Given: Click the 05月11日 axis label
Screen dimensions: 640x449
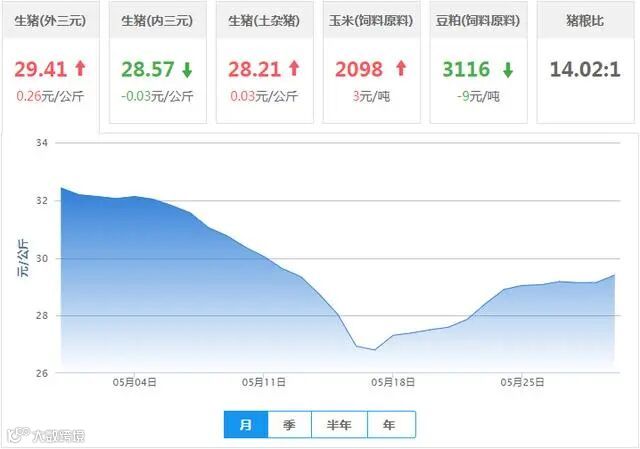Looking at the screenshot, I should point(264,382).
